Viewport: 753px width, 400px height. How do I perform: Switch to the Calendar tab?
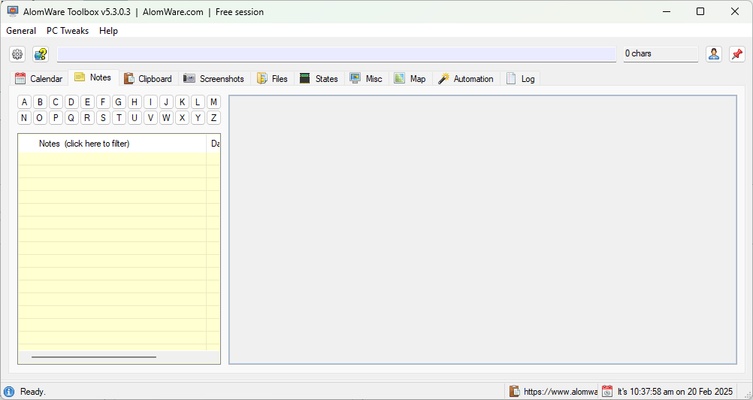point(39,79)
